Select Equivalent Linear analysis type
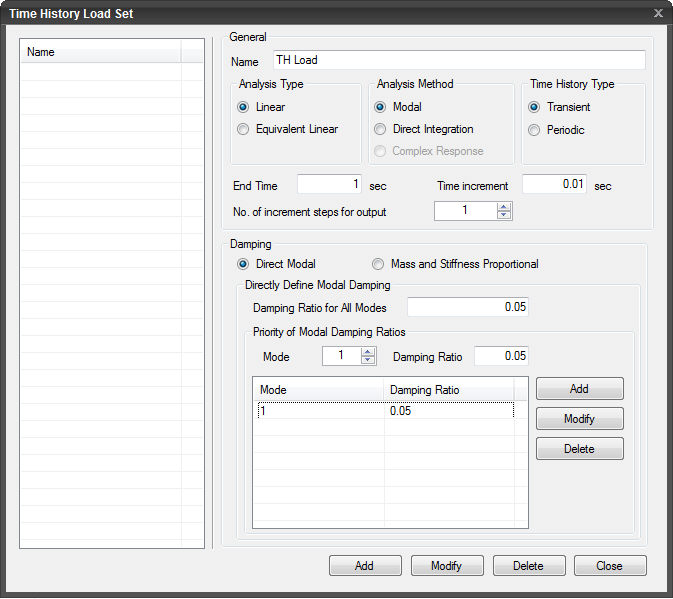The width and height of the screenshot is (673, 599). (244, 129)
